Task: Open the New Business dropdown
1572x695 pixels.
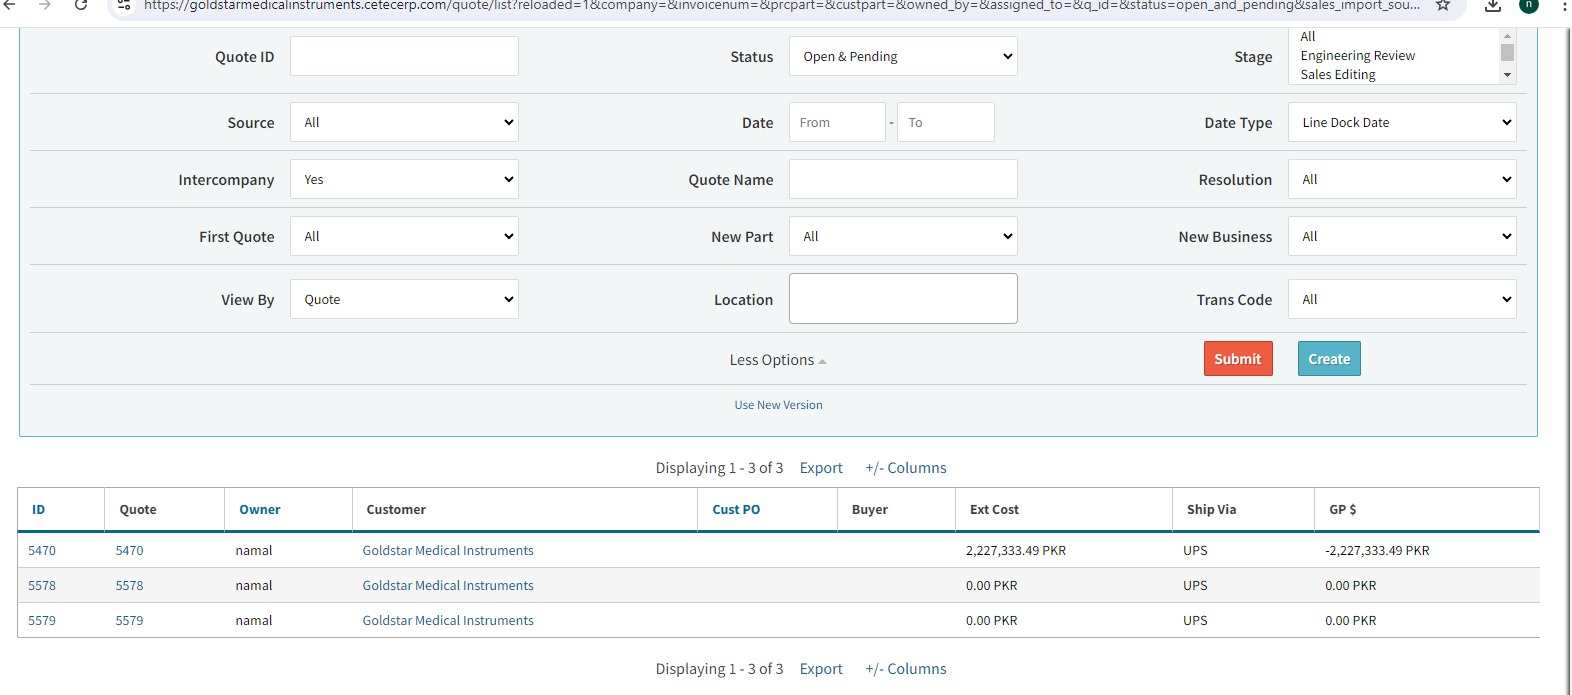Action: click(1402, 236)
